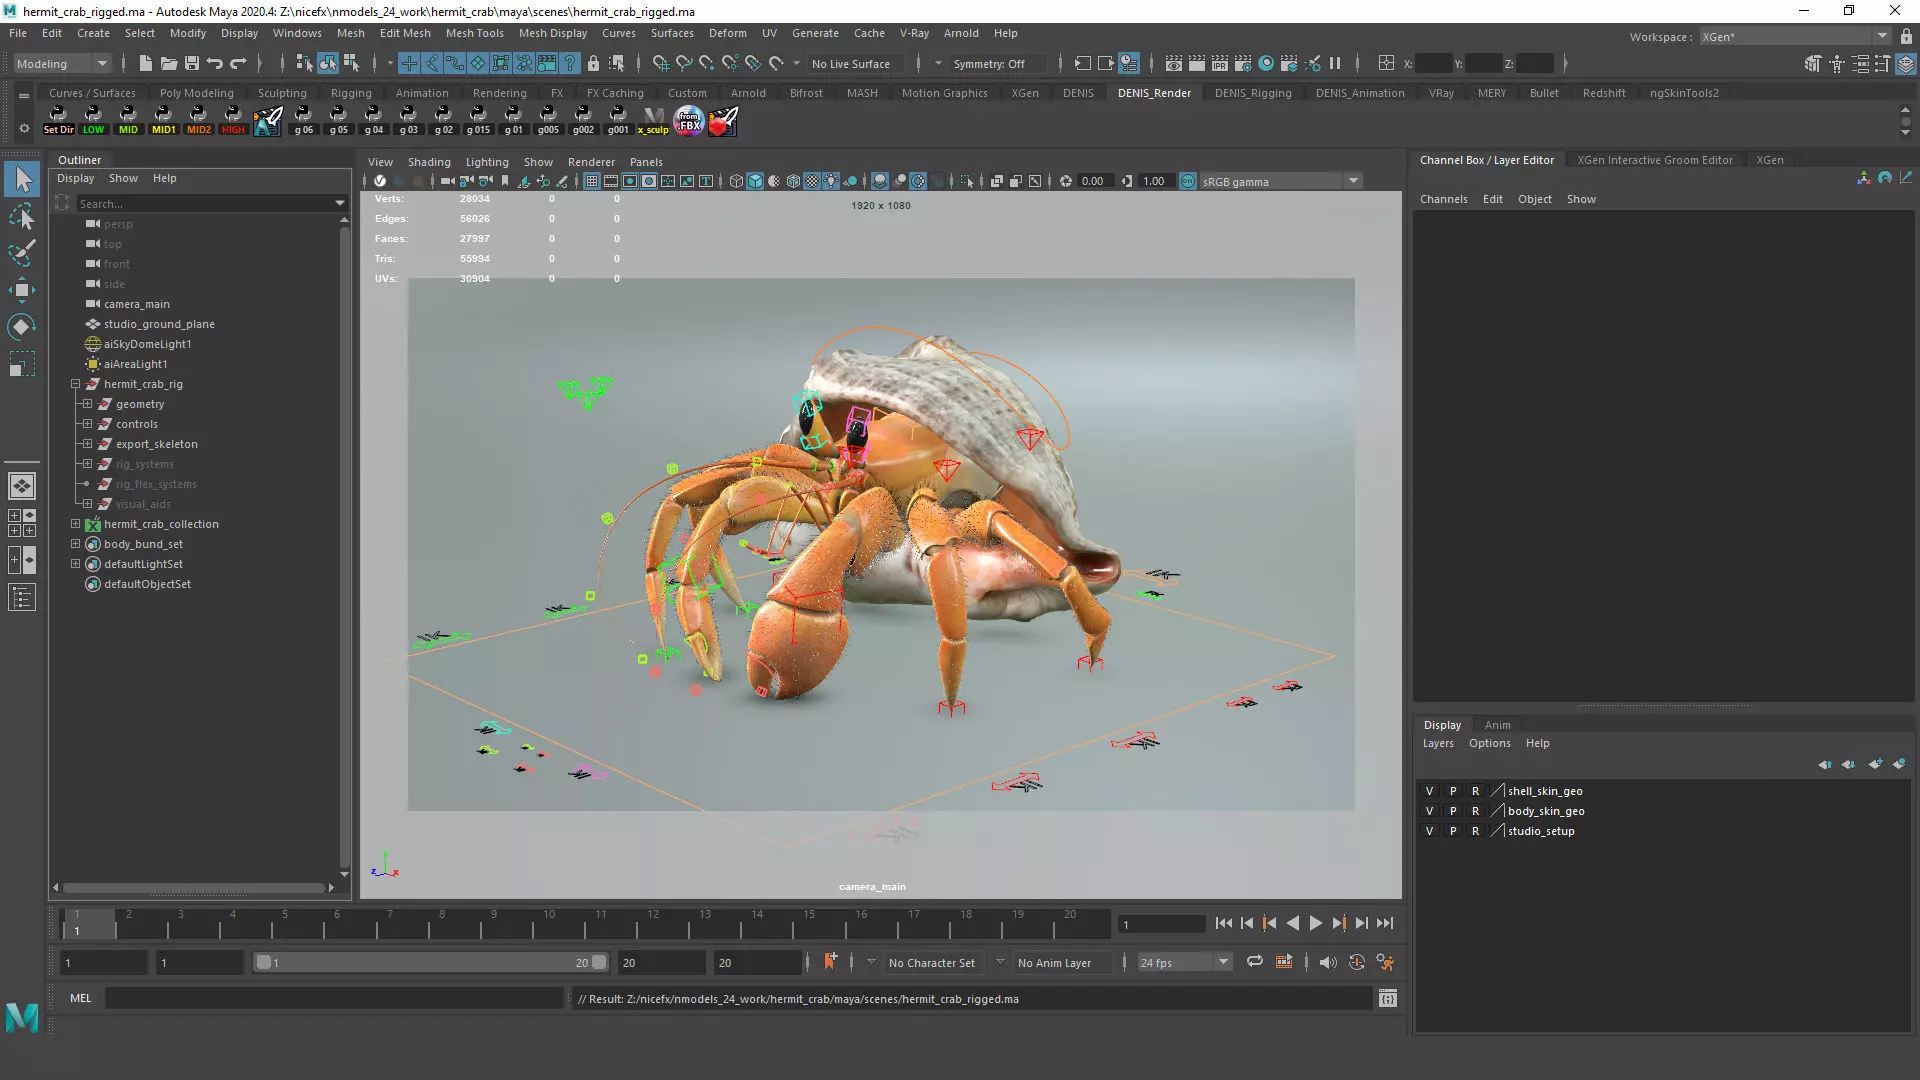1920x1080 pixels.
Task: Click the Snap to grids icon
Action: (660, 63)
